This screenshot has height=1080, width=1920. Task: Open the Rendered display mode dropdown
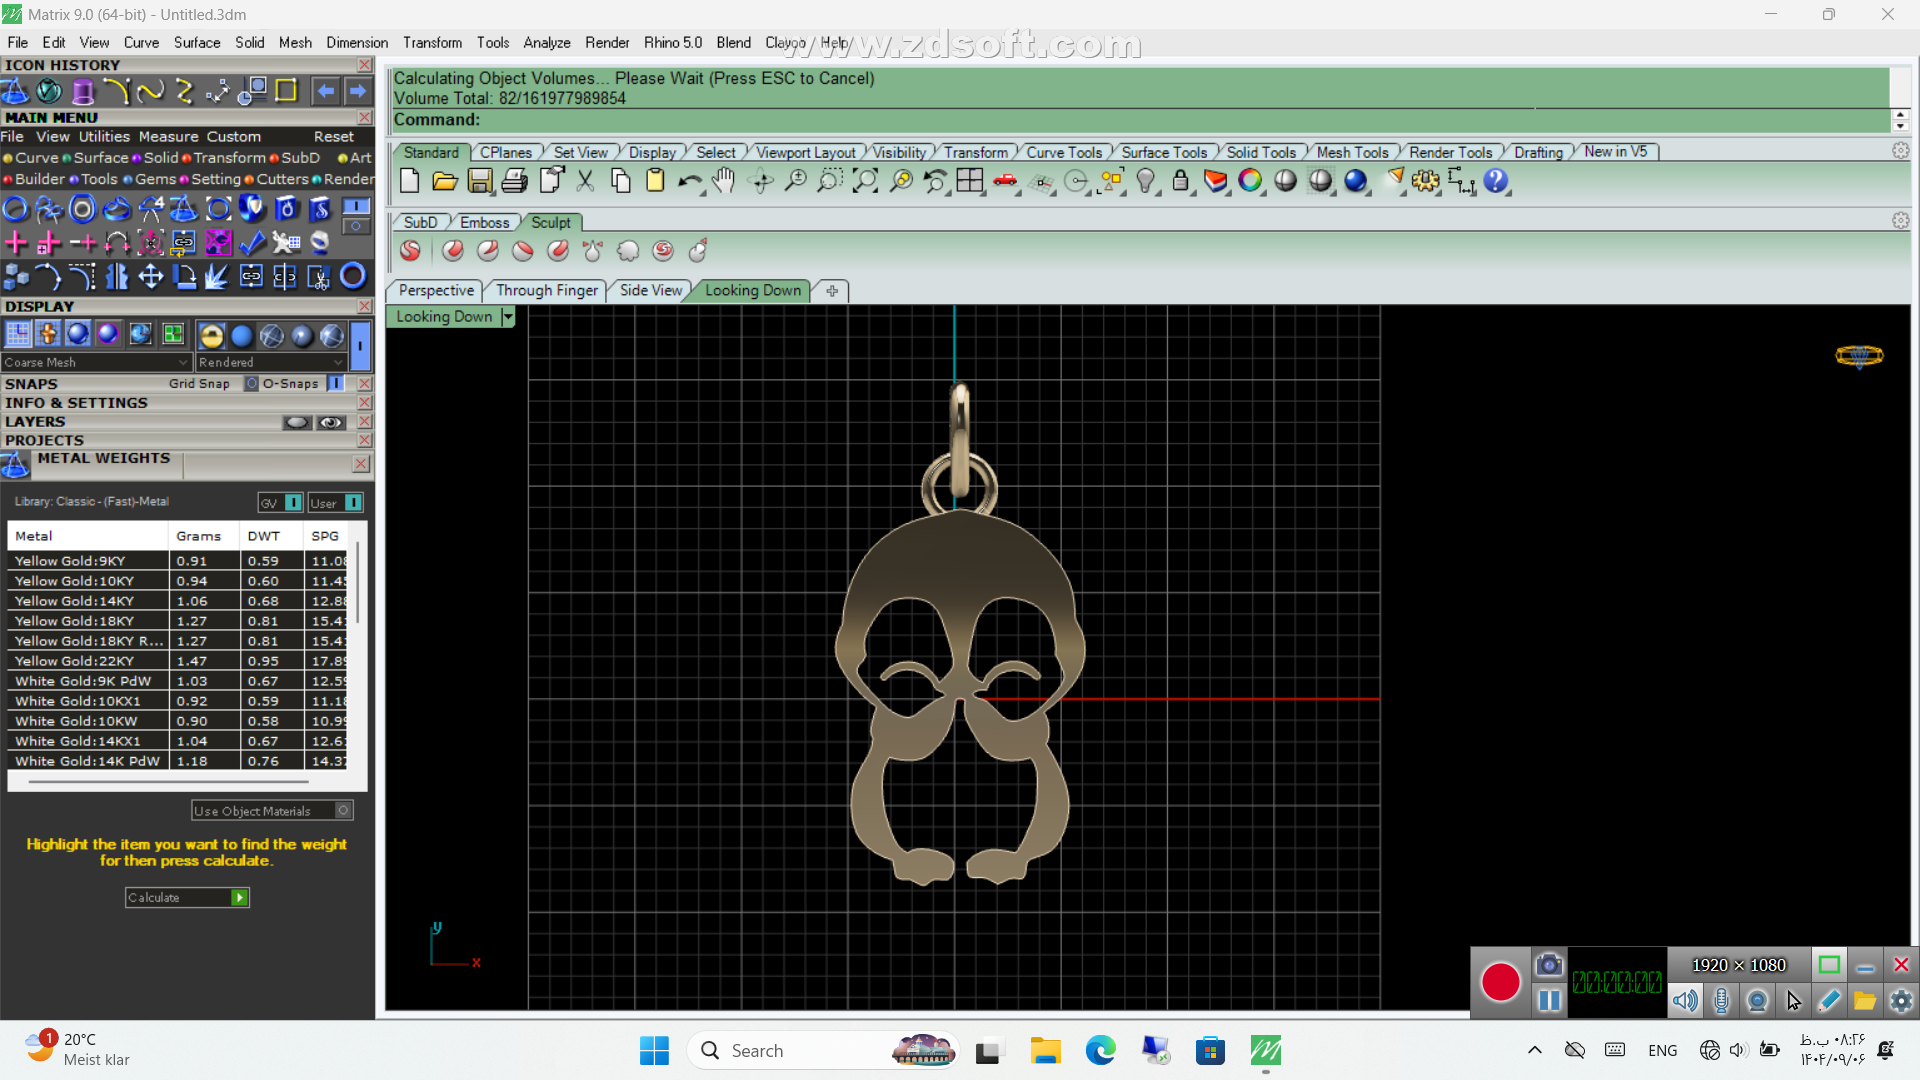click(338, 362)
